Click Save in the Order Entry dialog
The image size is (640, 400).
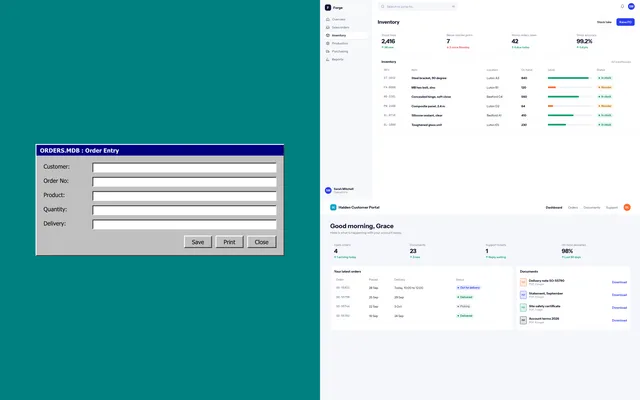point(198,242)
